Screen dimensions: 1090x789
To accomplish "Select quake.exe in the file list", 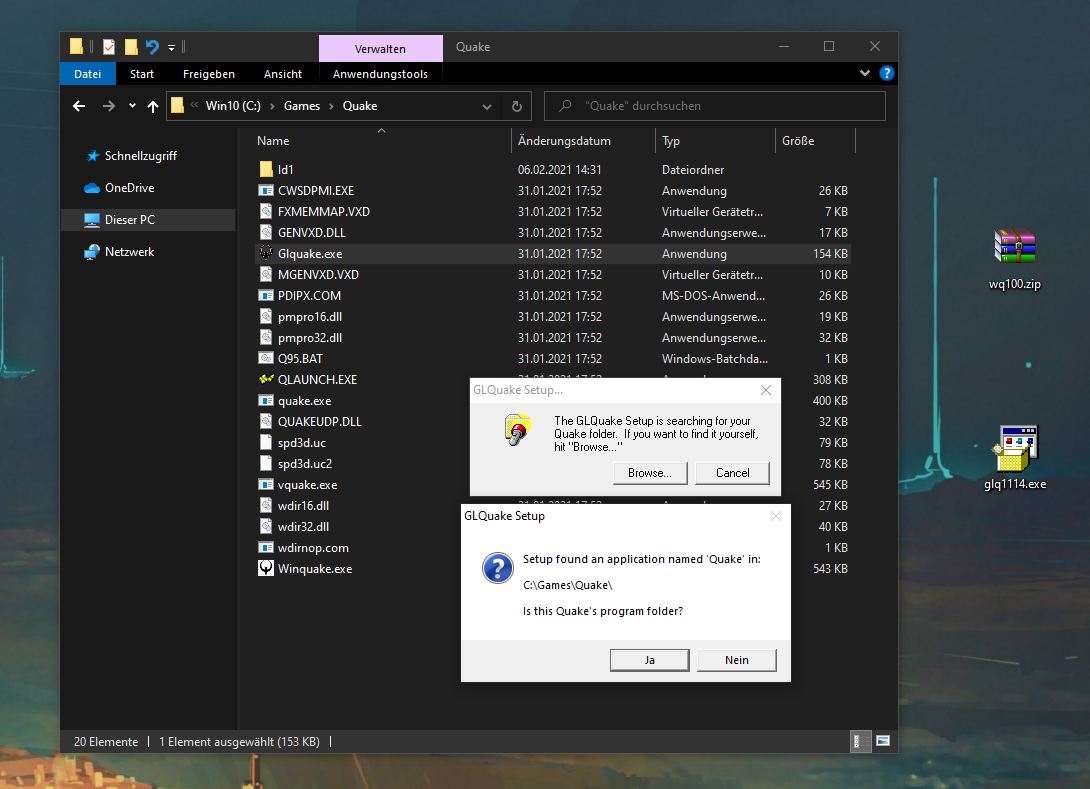I will (304, 400).
